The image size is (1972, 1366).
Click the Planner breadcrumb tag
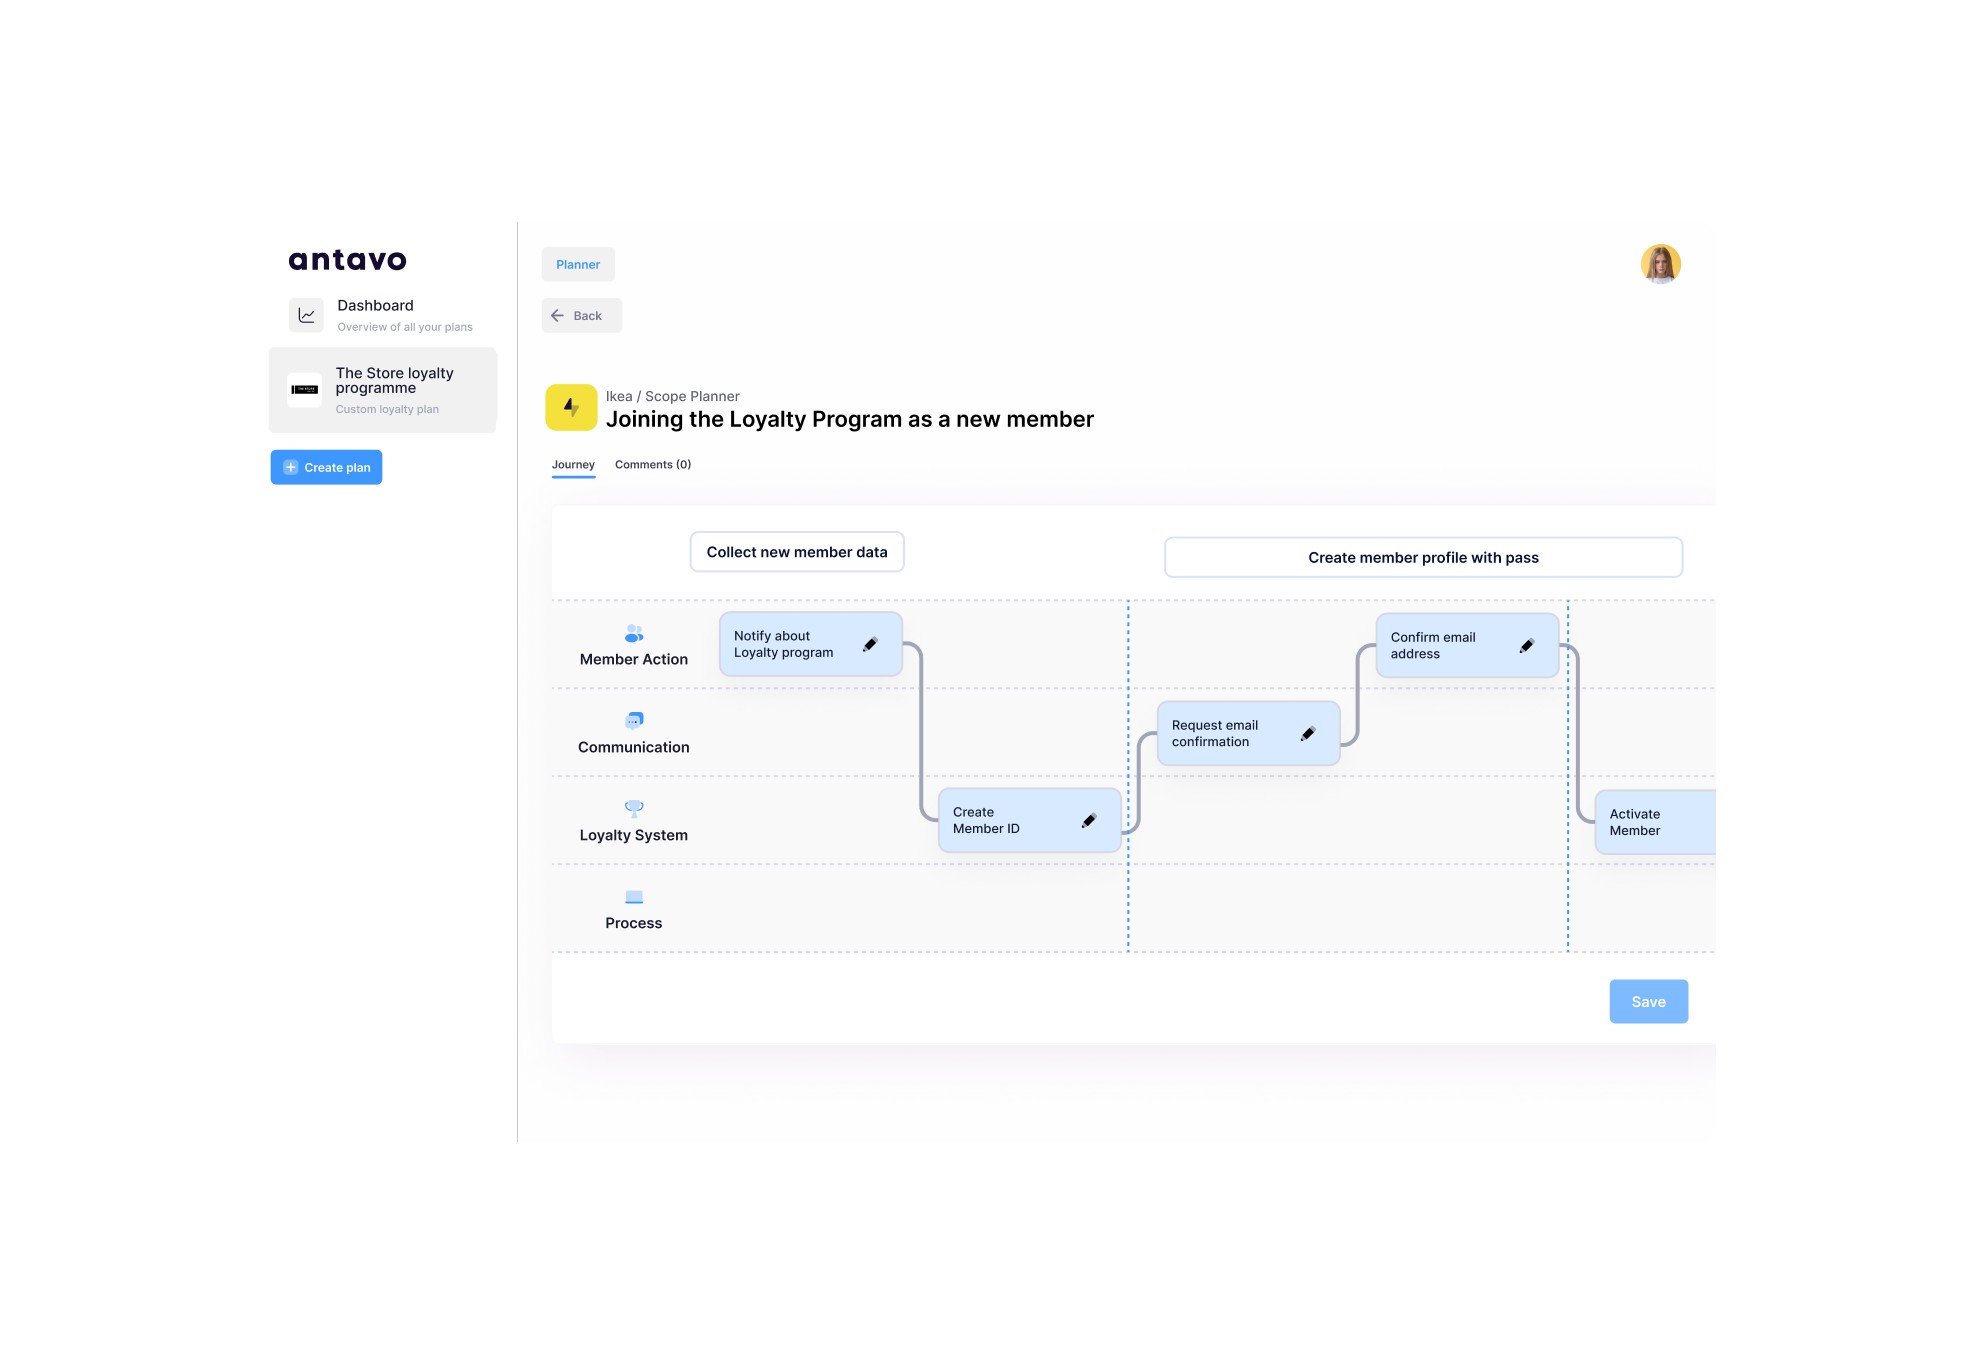578,265
